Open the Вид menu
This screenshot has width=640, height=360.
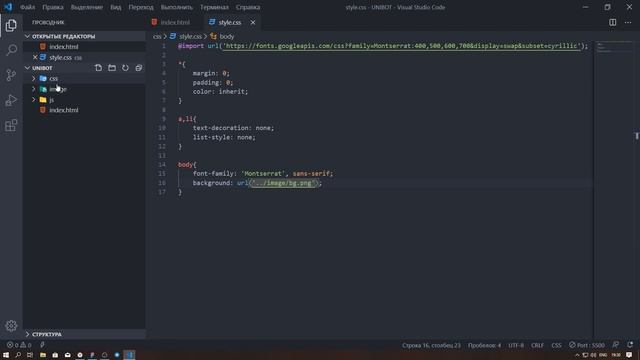tap(116, 7)
